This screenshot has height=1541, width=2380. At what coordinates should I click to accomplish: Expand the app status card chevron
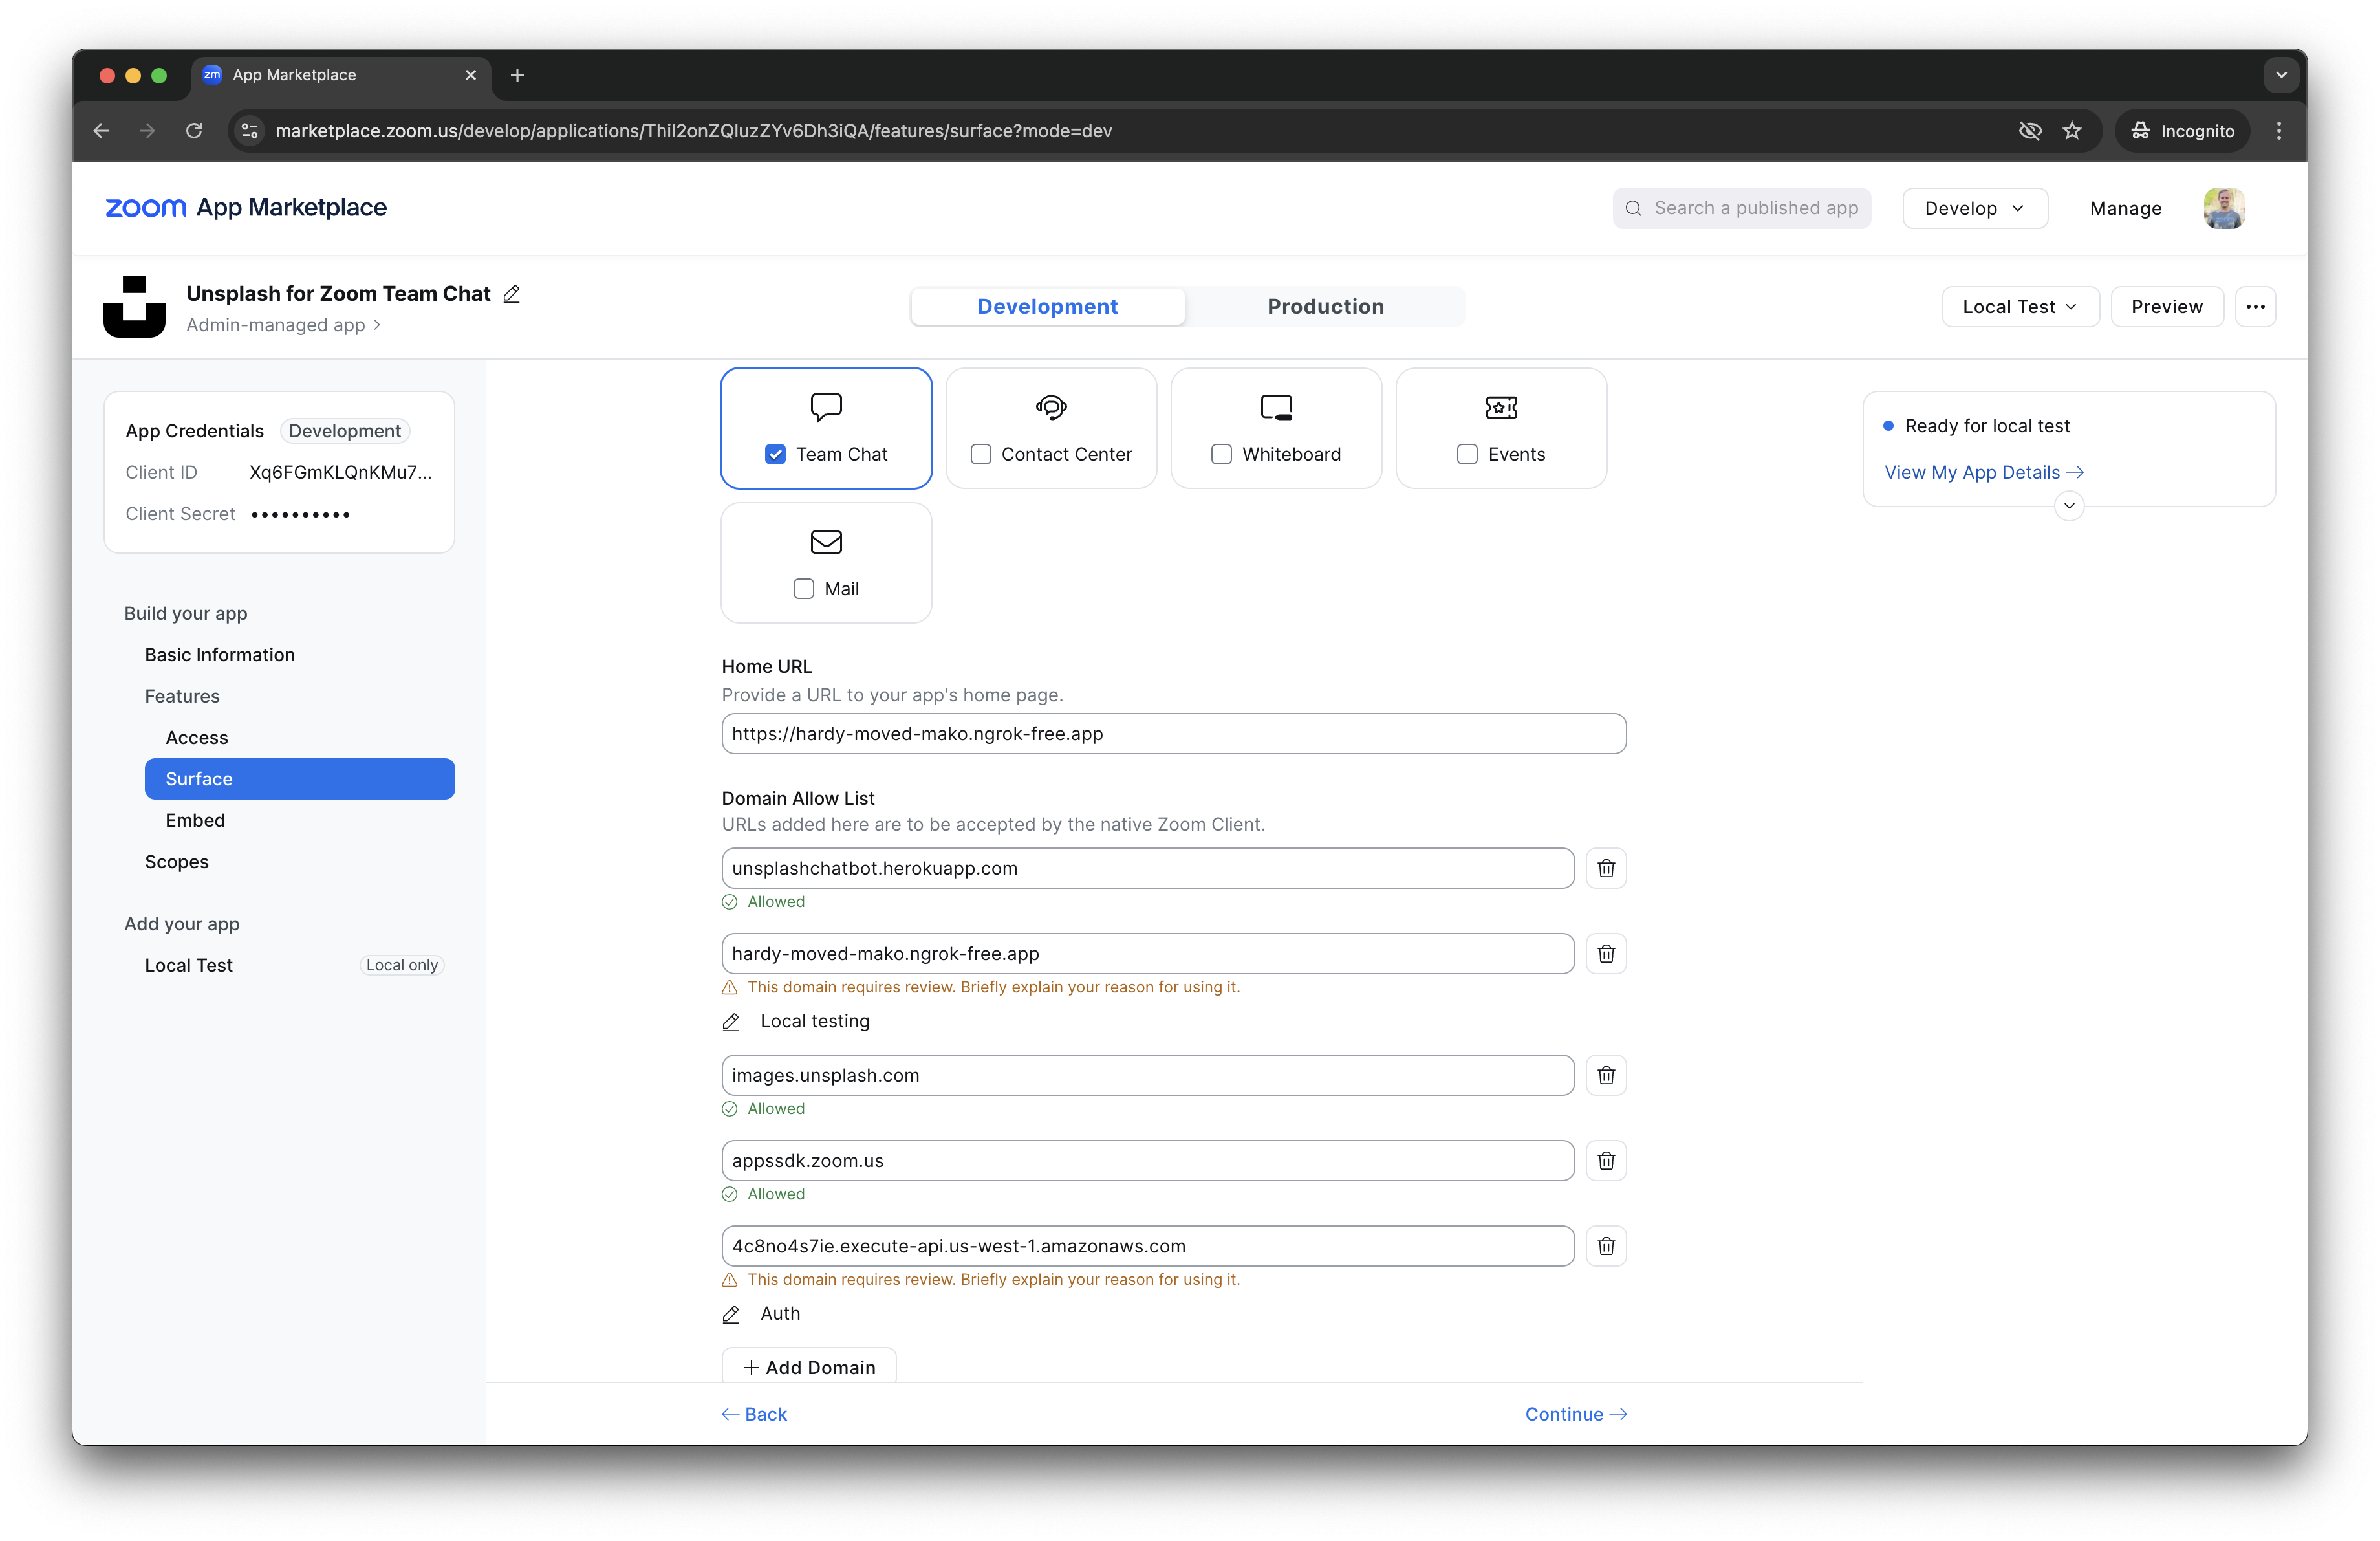coord(2069,506)
